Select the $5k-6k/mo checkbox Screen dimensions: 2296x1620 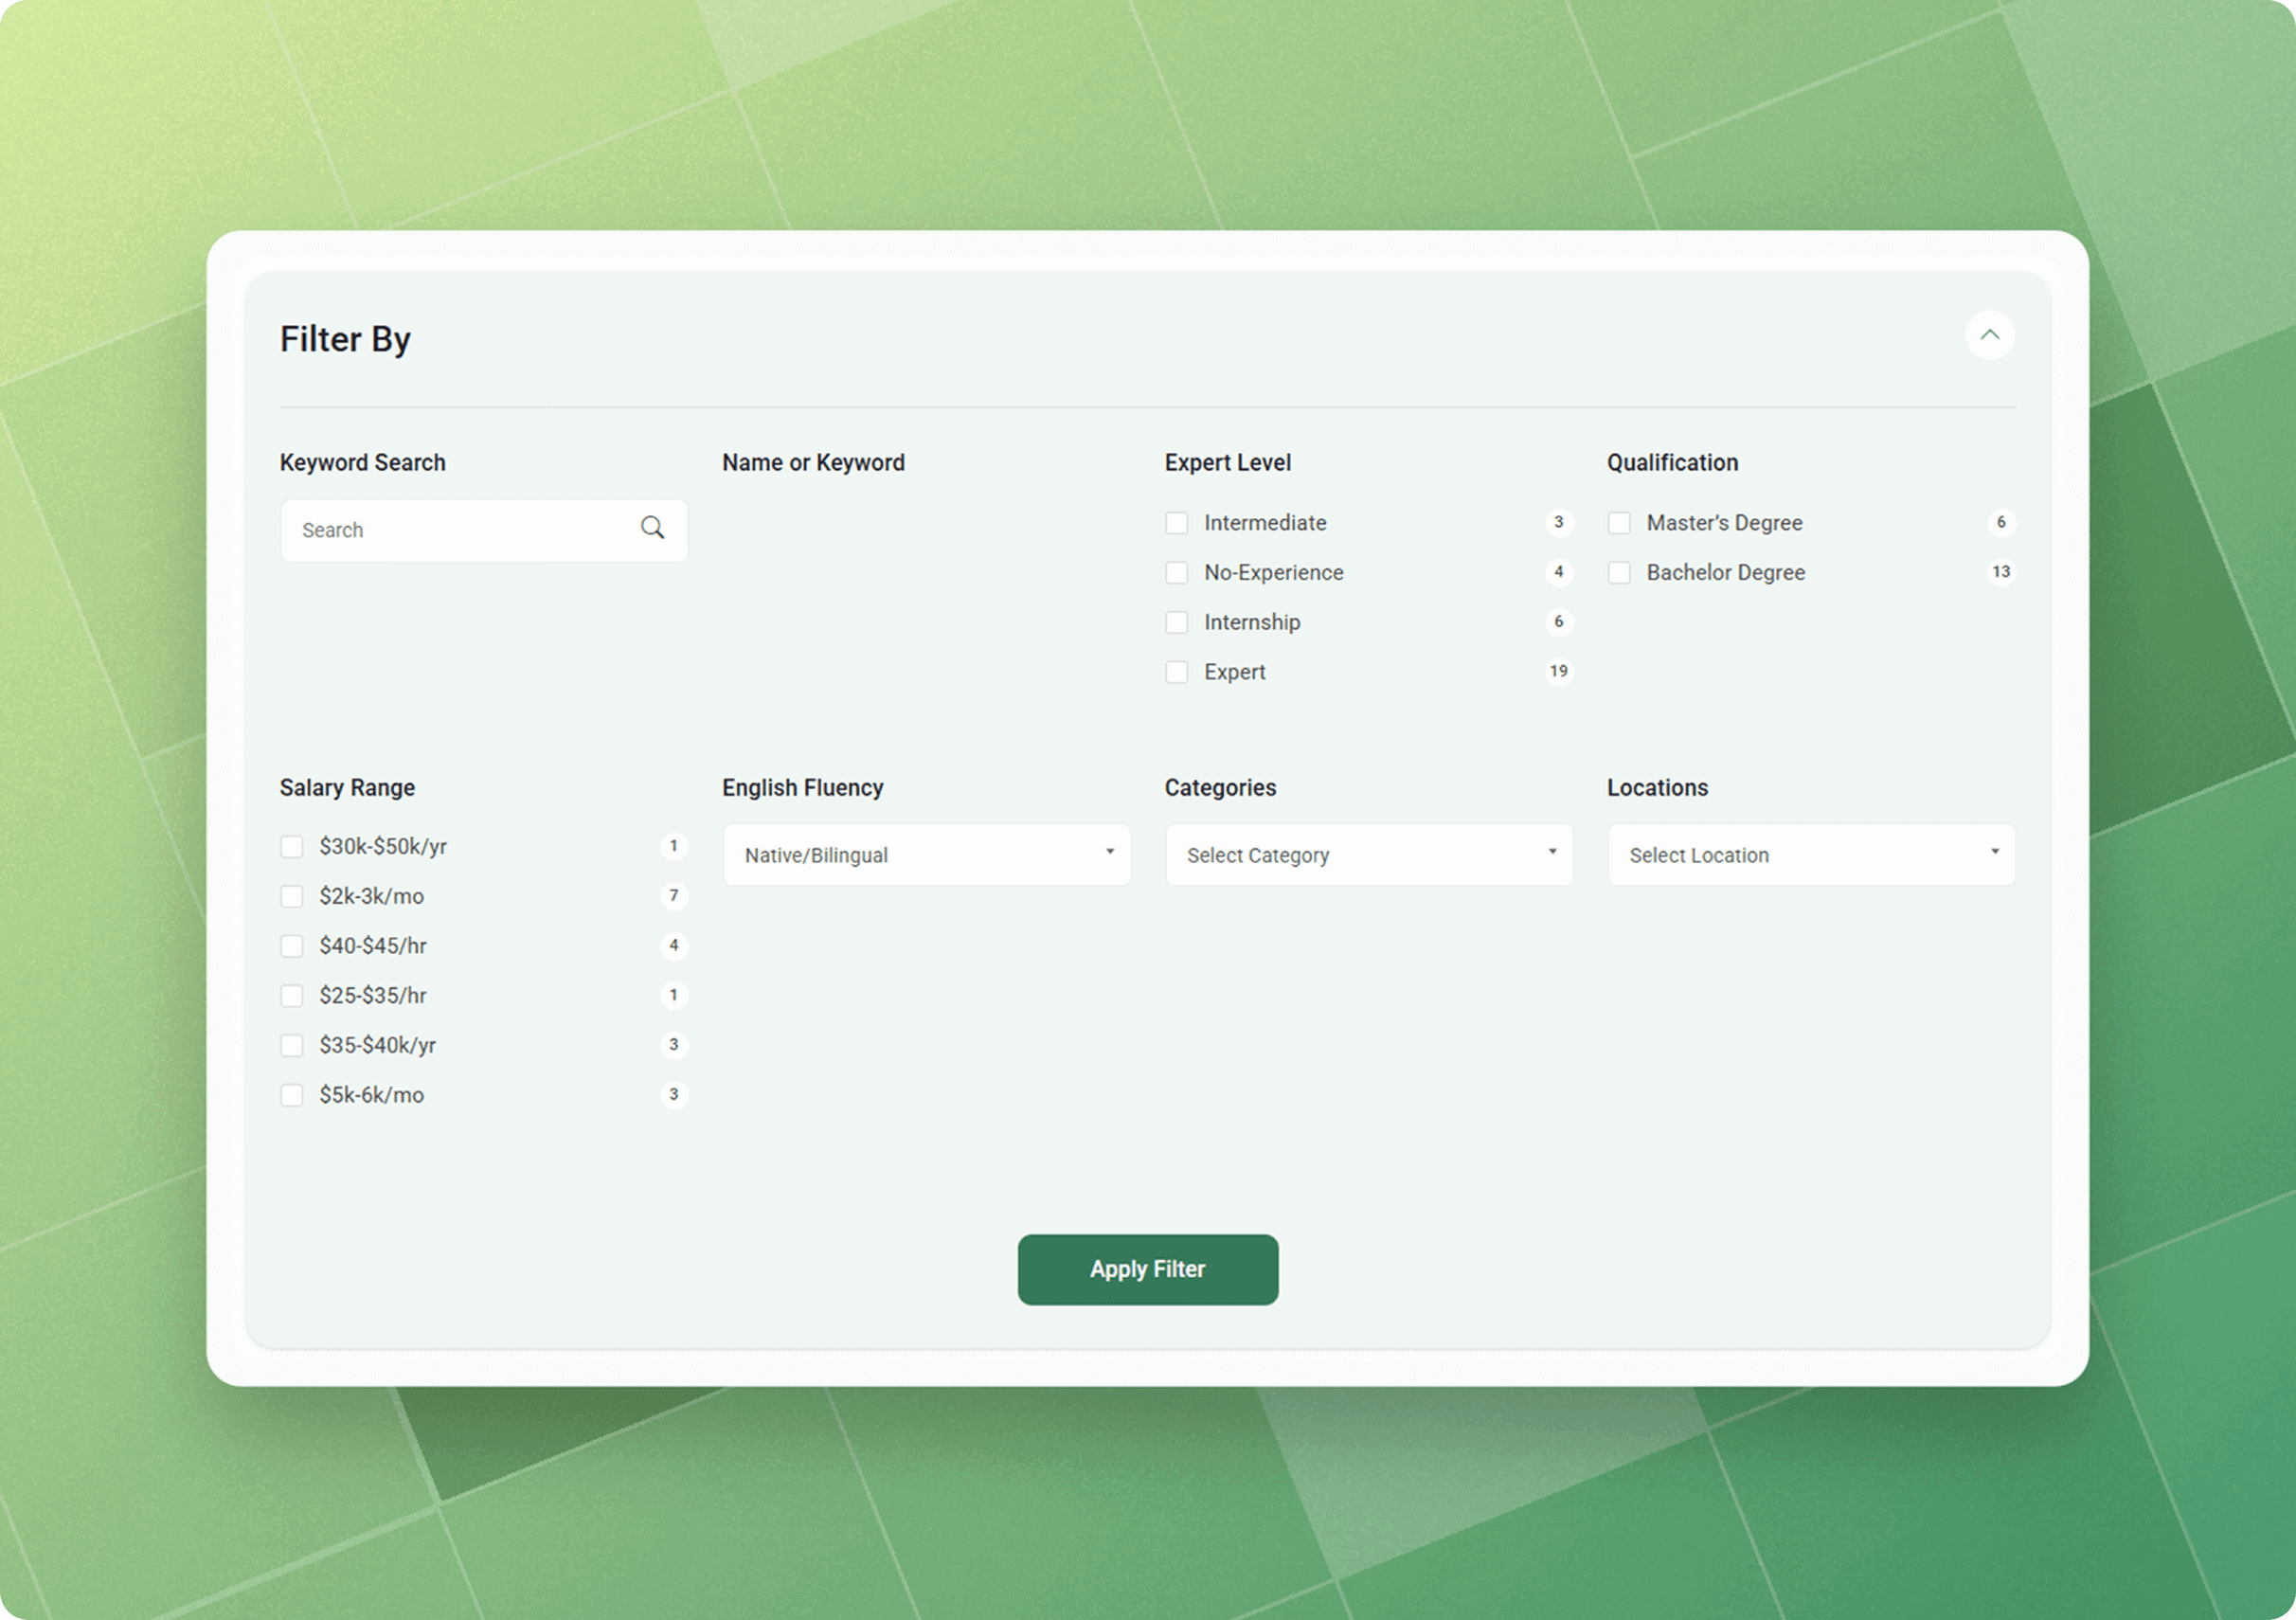[292, 1095]
